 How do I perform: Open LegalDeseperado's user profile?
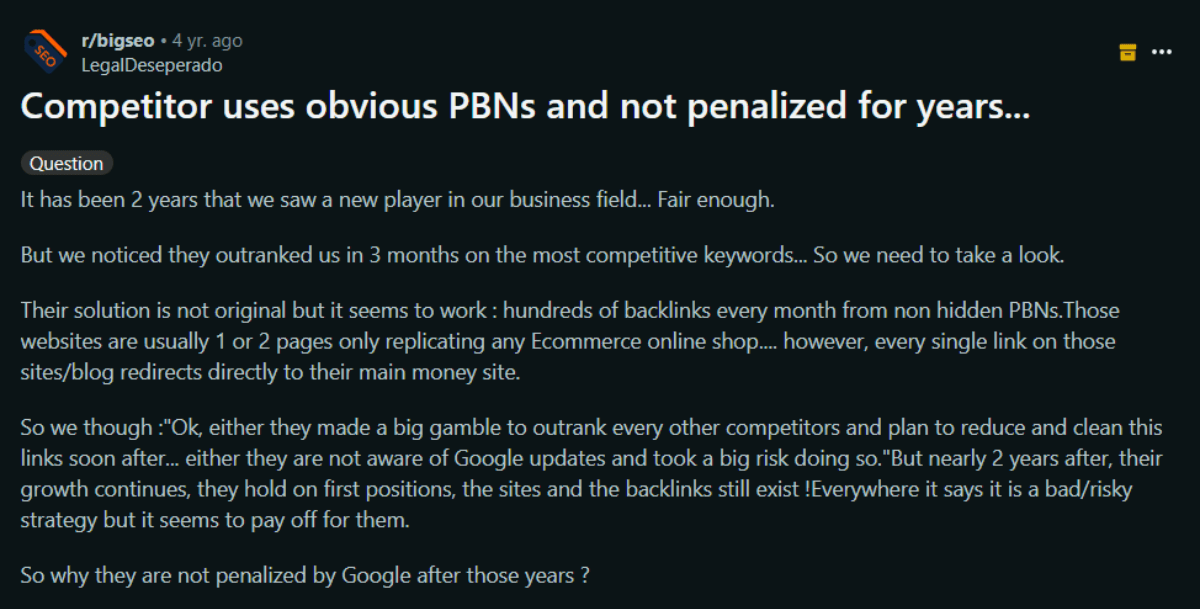[151, 65]
